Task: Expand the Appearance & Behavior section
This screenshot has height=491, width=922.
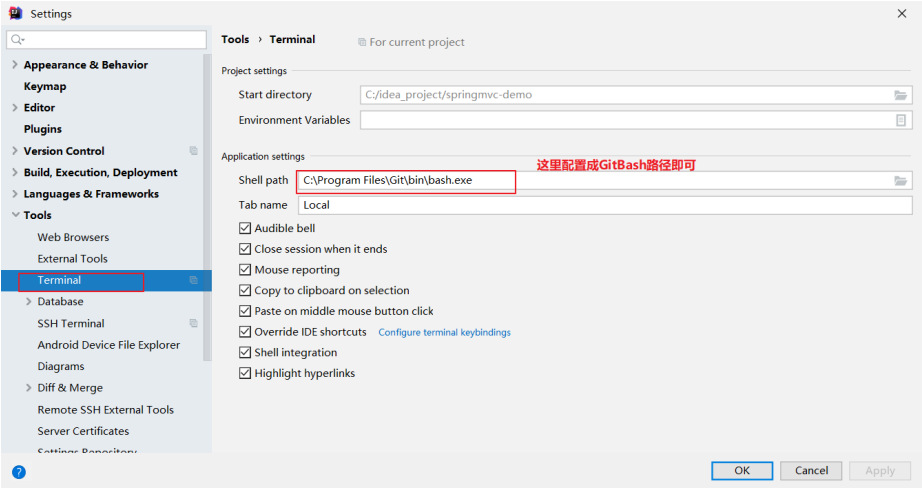Action: [x=14, y=65]
